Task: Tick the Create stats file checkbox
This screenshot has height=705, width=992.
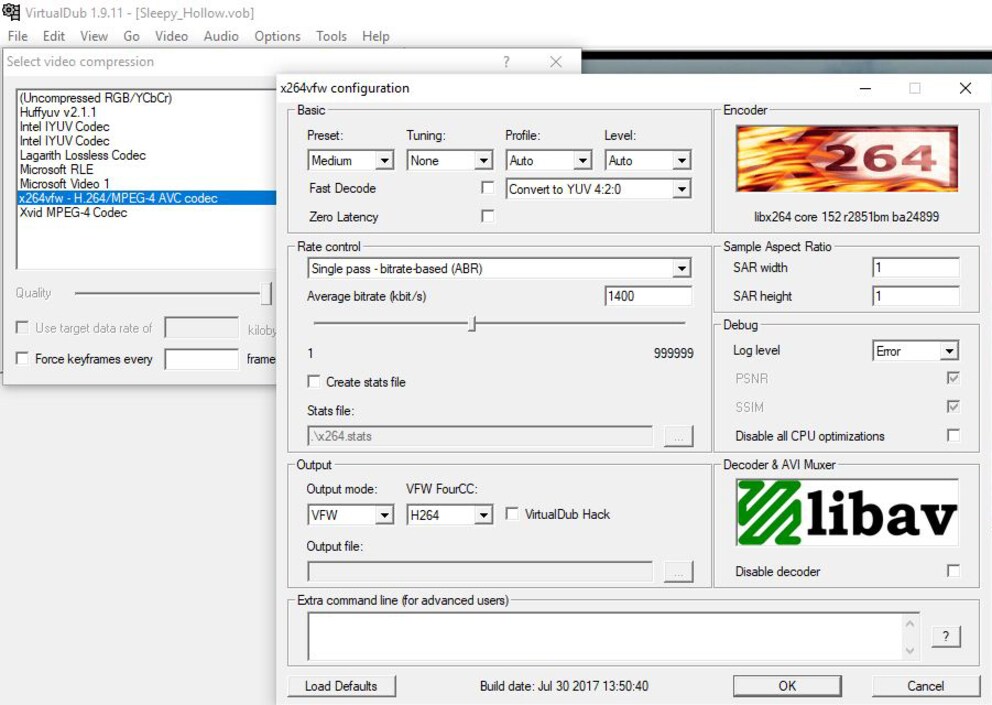Action: [313, 381]
